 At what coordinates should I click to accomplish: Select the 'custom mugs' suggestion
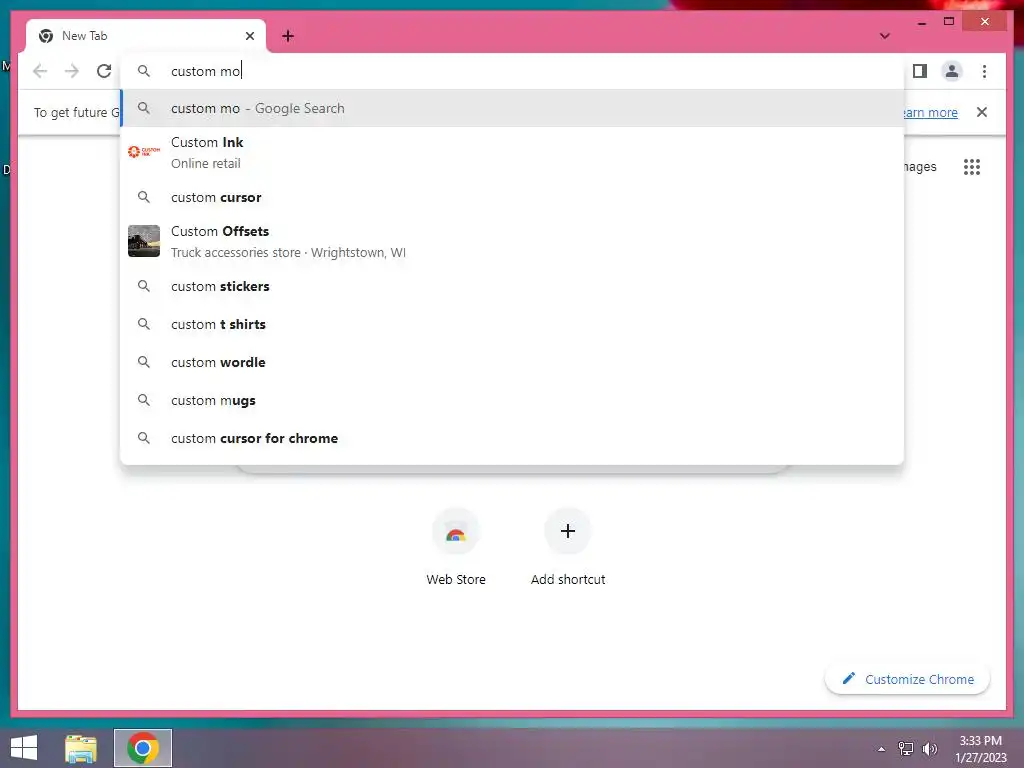[x=512, y=400]
